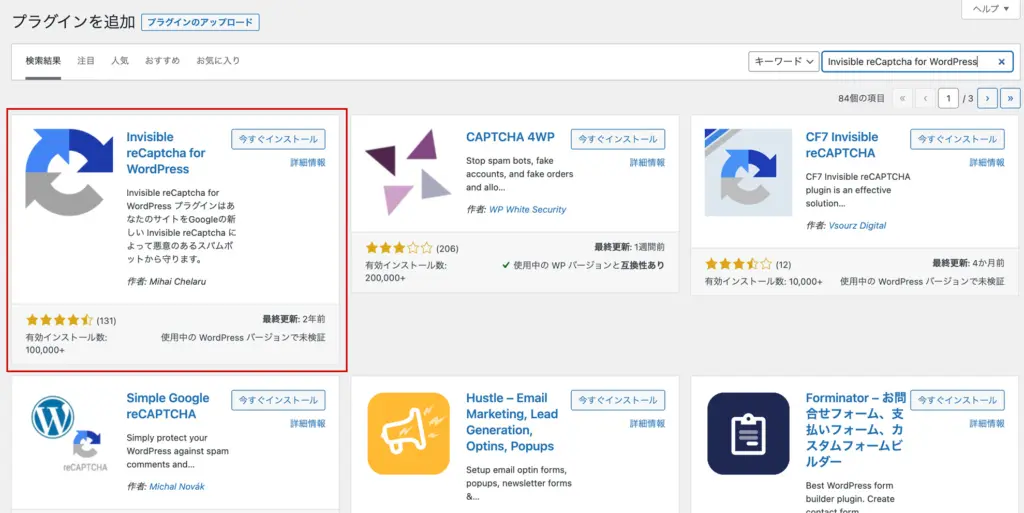This screenshot has height=513, width=1024.
Task: Open 詳細情報 for the Forminator plugin
Action: click(x=987, y=424)
